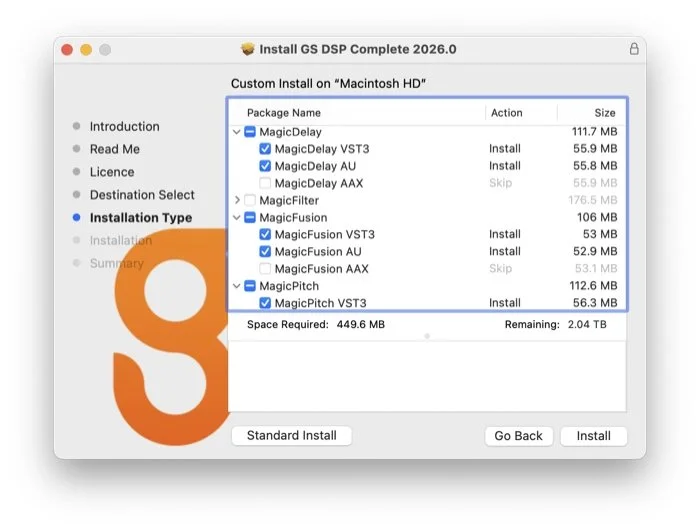This screenshot has height=530, width=700.
Task: Click the MagicDelay AU row label
Action: click(315, 166)
